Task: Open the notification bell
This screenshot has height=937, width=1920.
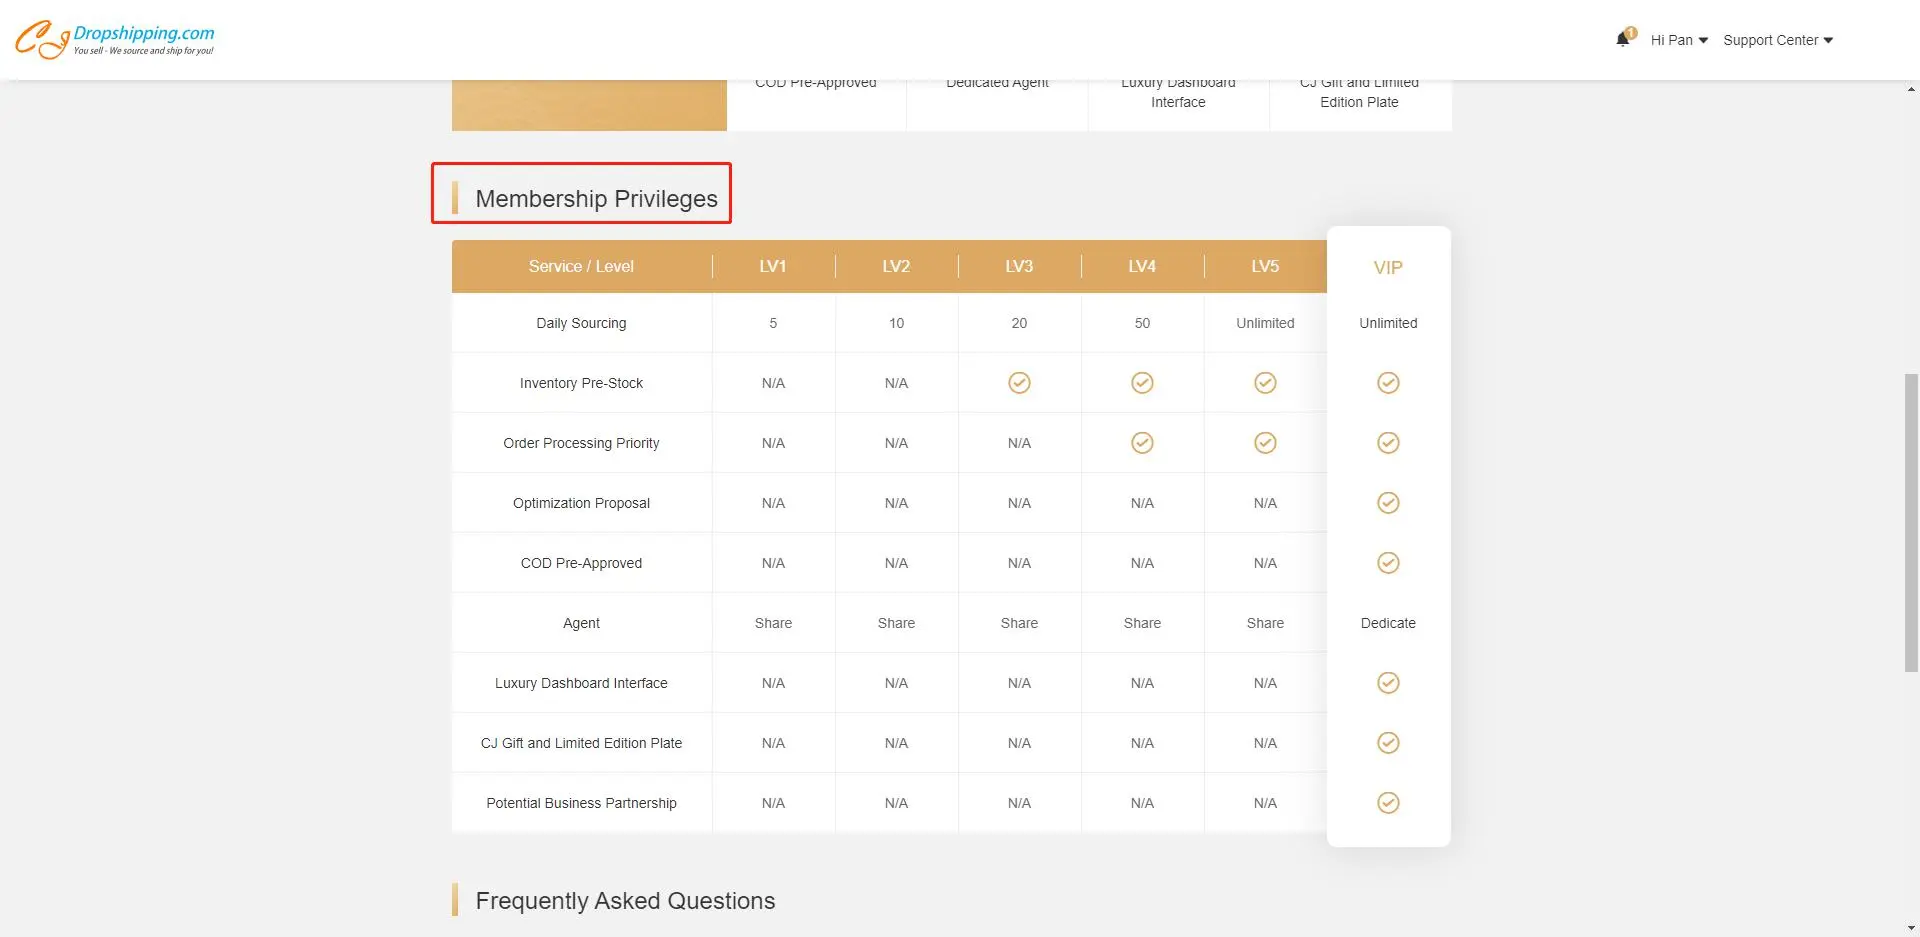Action: [x=1623, y=40]
